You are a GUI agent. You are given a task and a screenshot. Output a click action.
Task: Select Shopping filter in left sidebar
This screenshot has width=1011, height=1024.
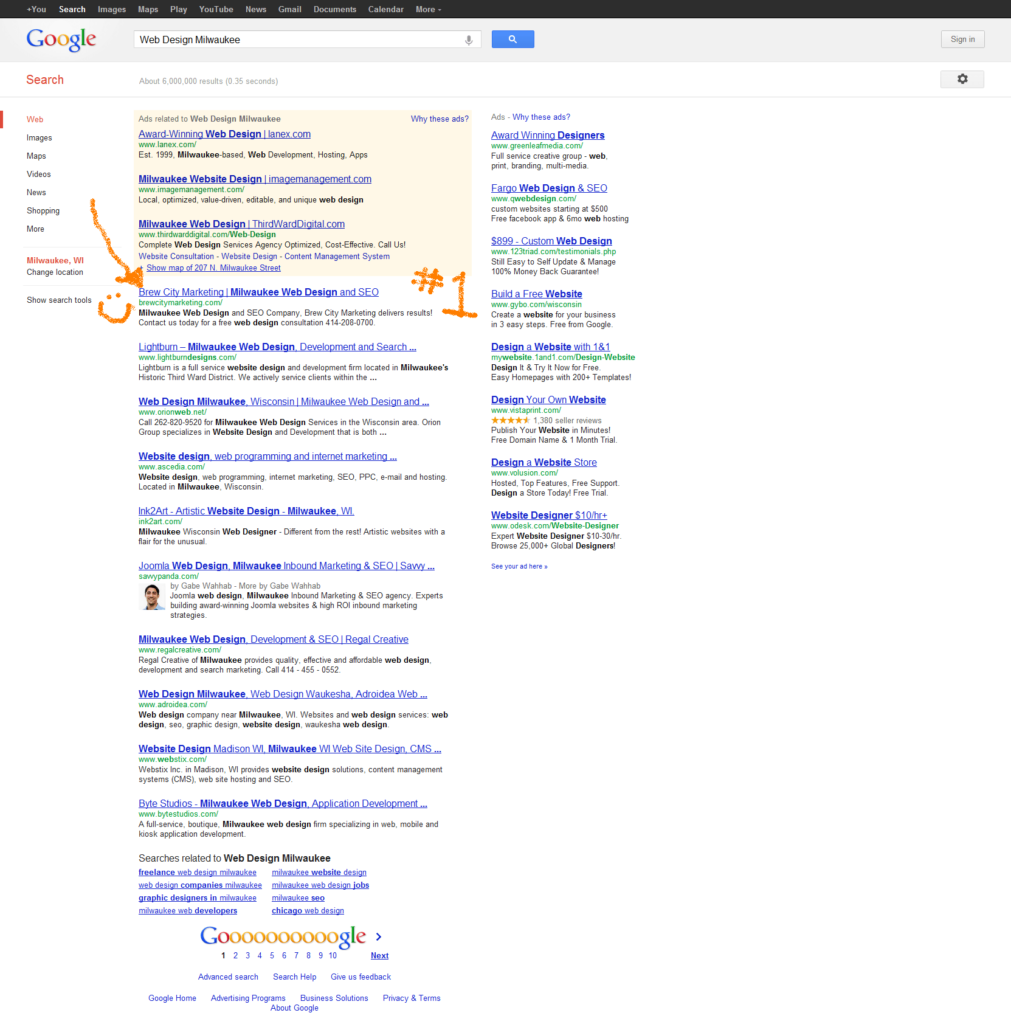pyautogui.click(x=42, y=211)
